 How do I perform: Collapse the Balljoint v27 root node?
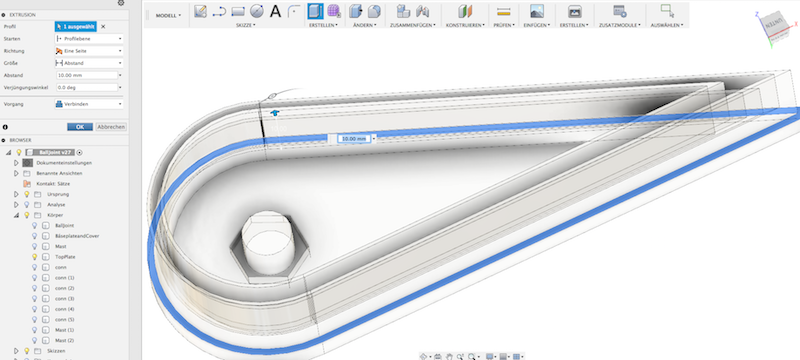coord(8,152)
